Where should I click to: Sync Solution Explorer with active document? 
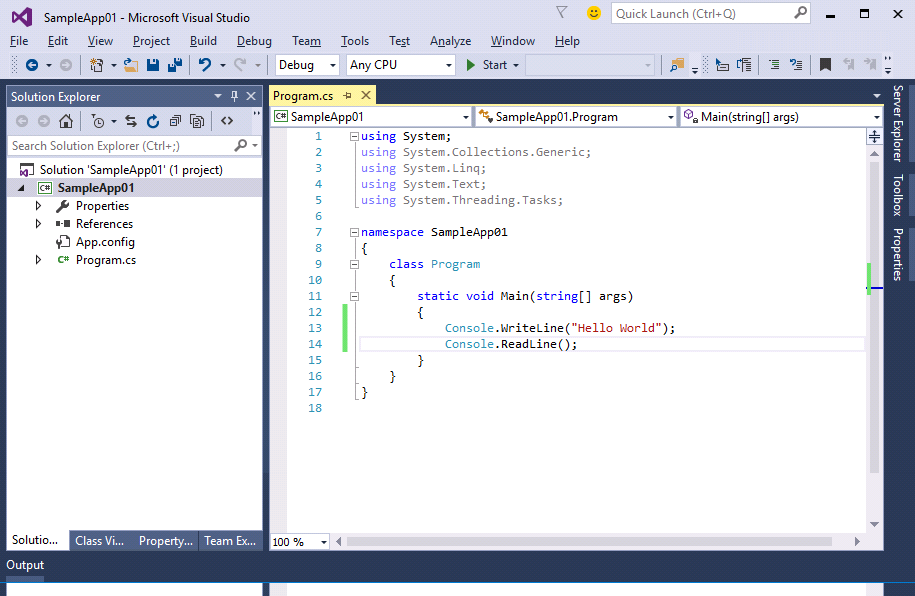click(131, 121)
